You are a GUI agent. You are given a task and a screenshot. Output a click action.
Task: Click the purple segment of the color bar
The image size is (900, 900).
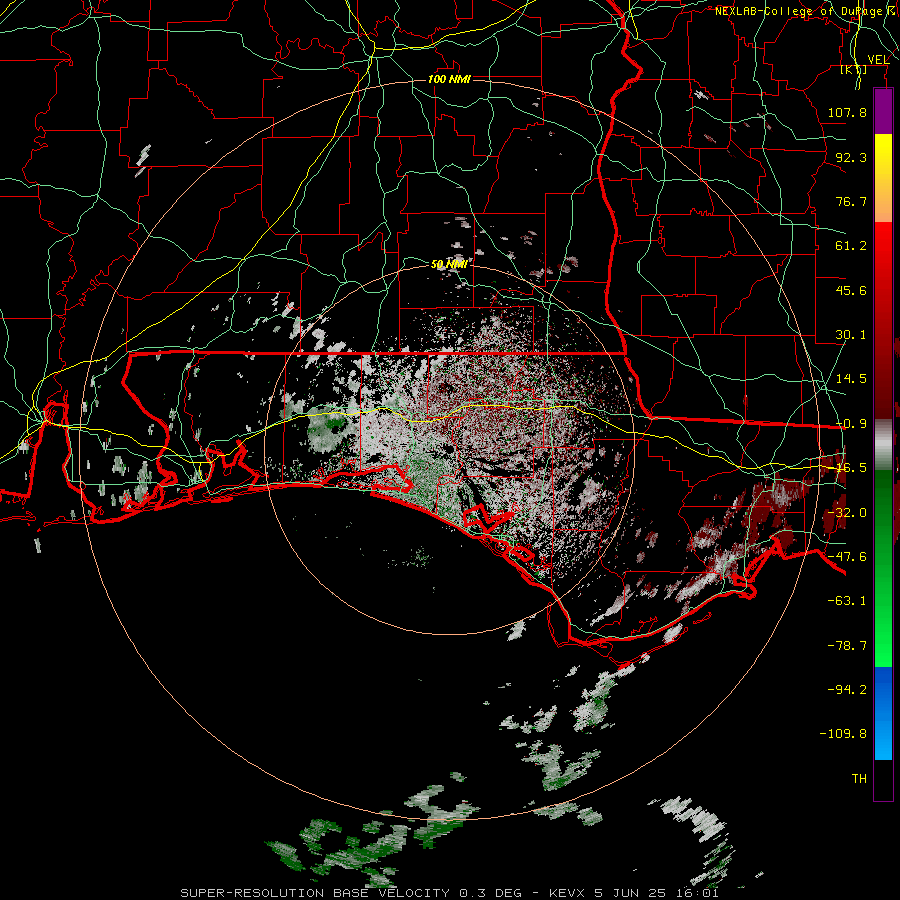(883, 112)
